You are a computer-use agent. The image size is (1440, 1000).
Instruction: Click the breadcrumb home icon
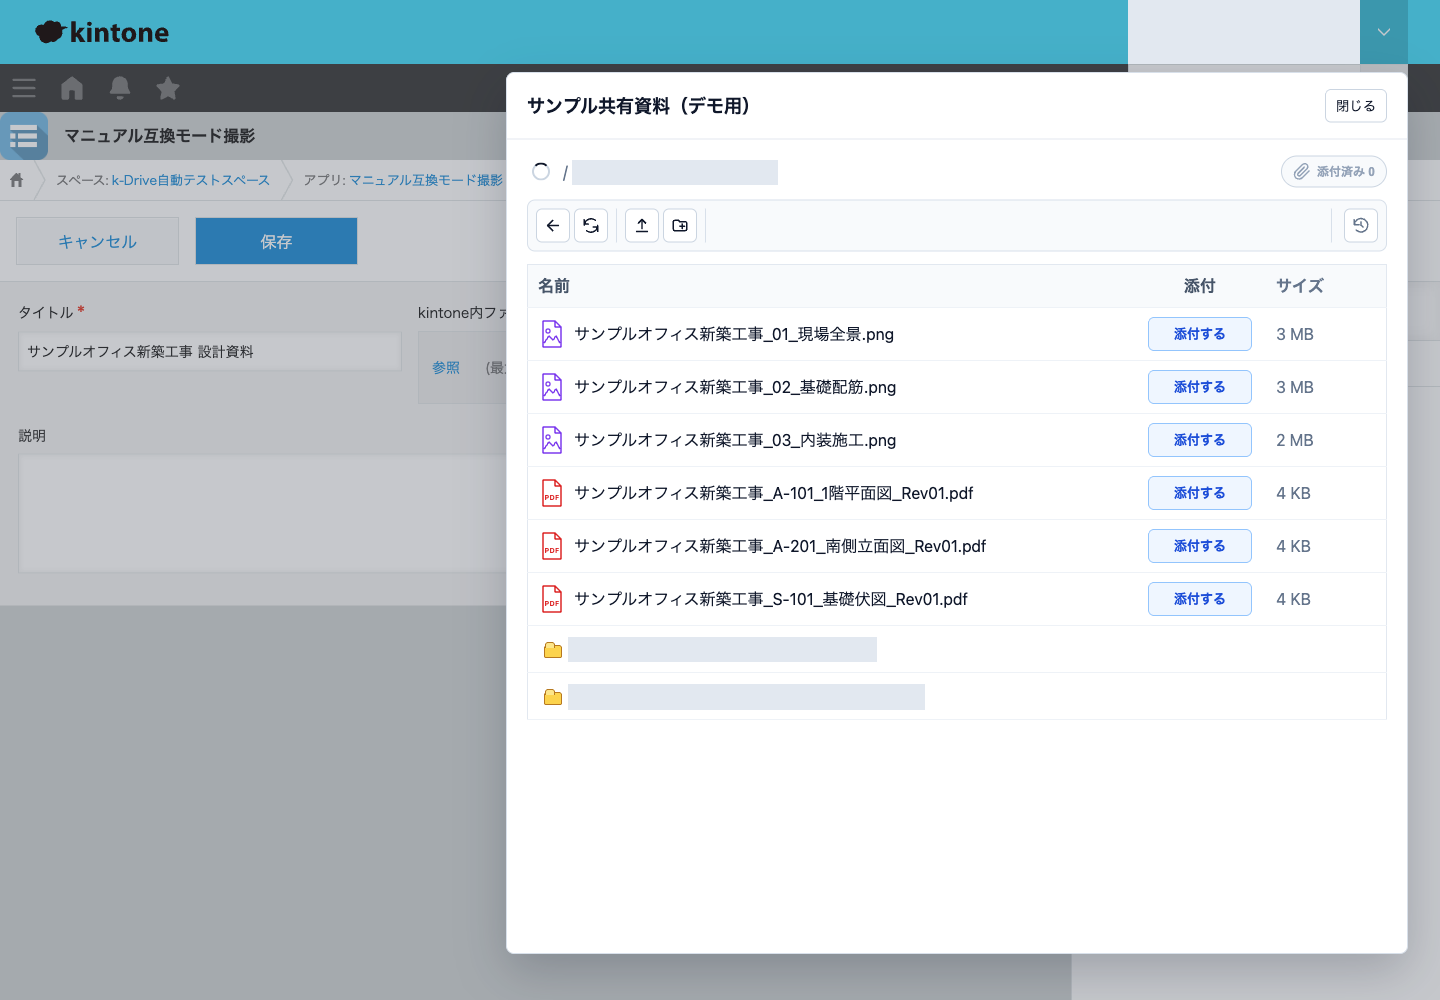[x=17, y=180]
